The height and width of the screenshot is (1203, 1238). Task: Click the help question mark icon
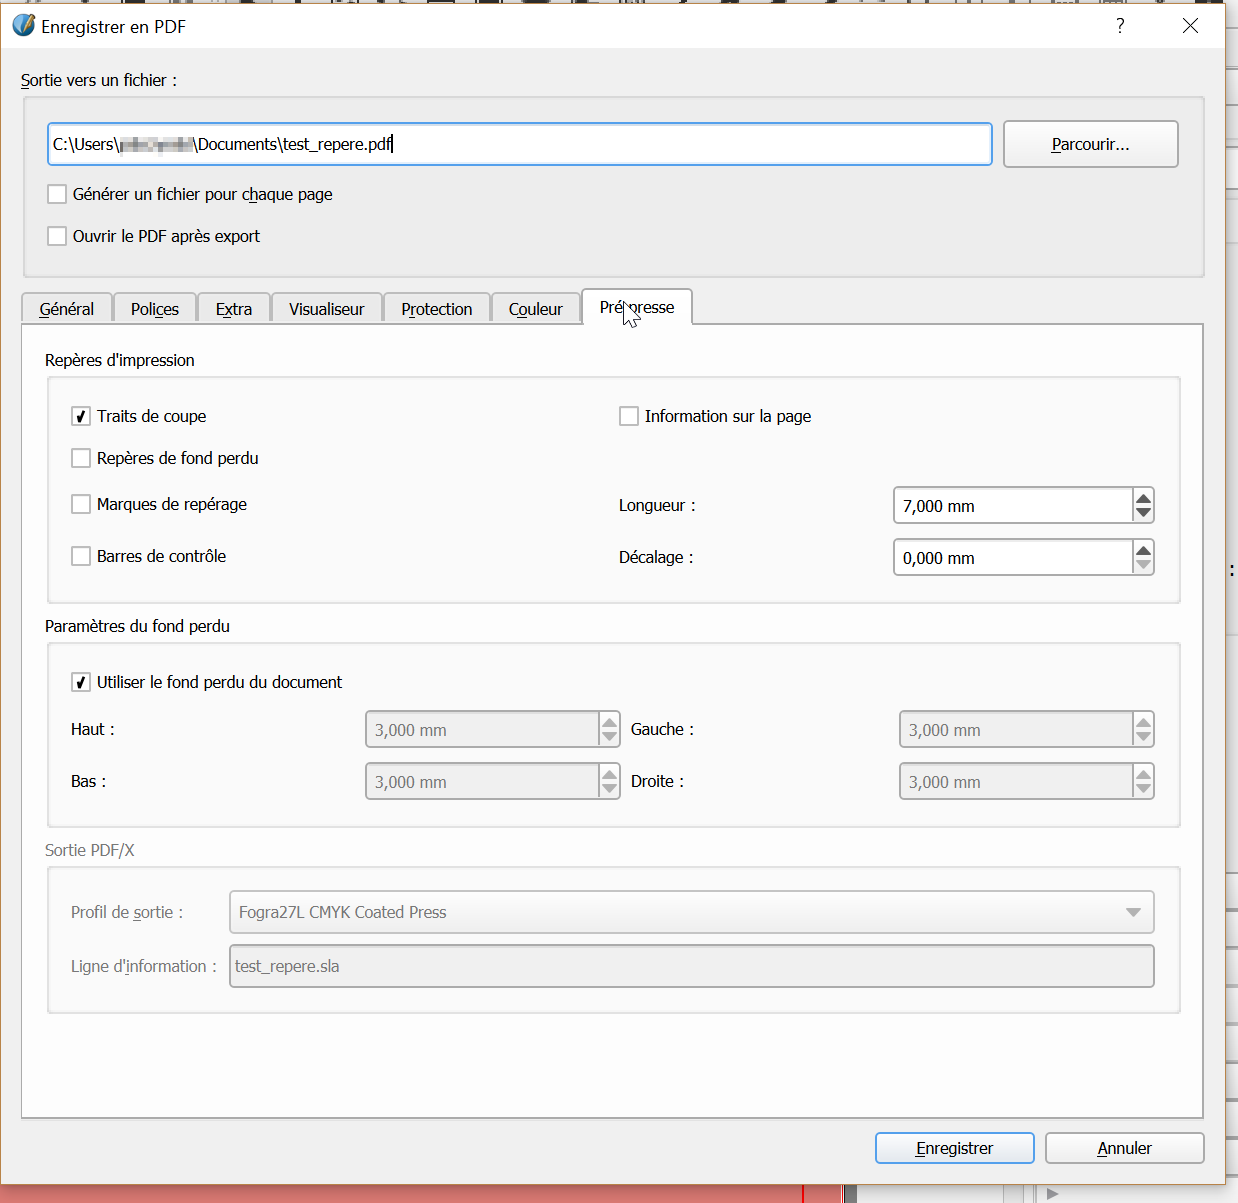1120,26
